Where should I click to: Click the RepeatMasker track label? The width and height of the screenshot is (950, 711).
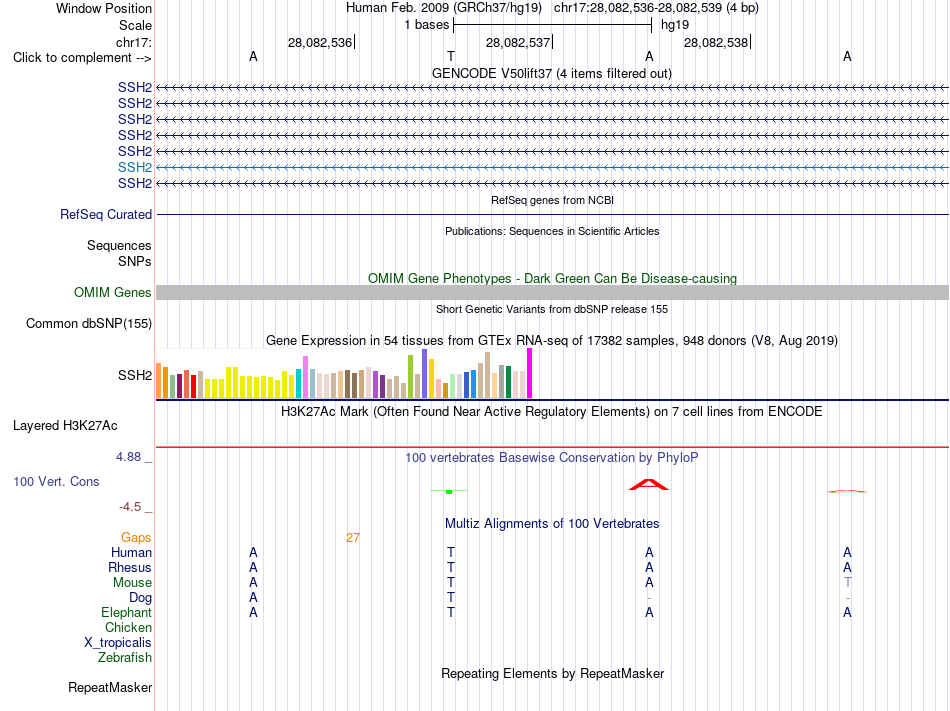pyautogui.click(x=110, y=688)
